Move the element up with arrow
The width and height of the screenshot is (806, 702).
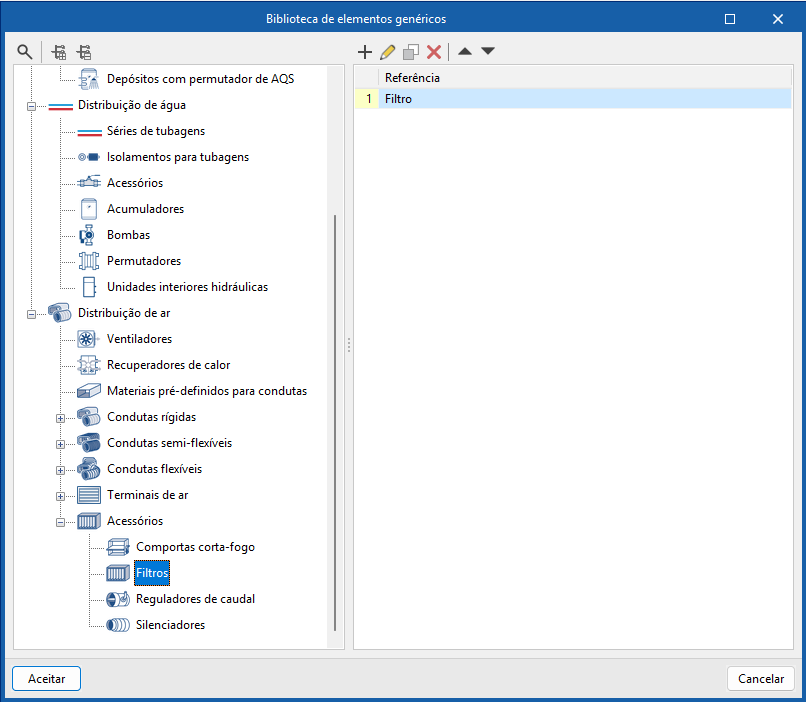[465, 51]
